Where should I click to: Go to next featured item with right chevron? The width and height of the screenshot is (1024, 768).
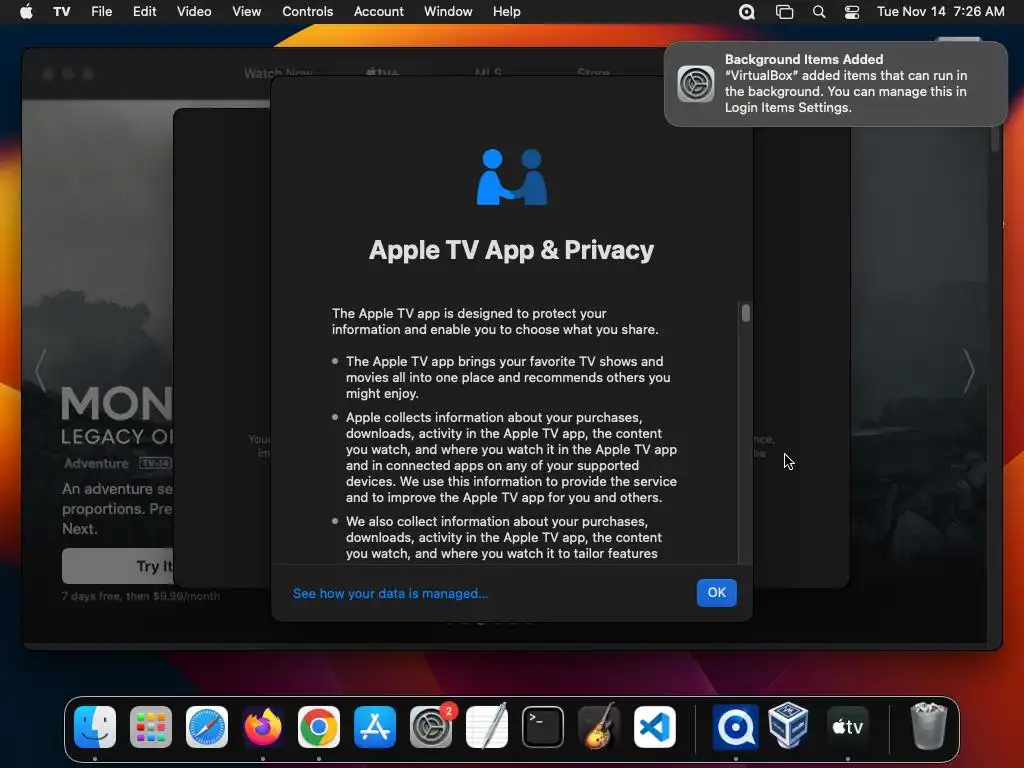tap(968, 371)
